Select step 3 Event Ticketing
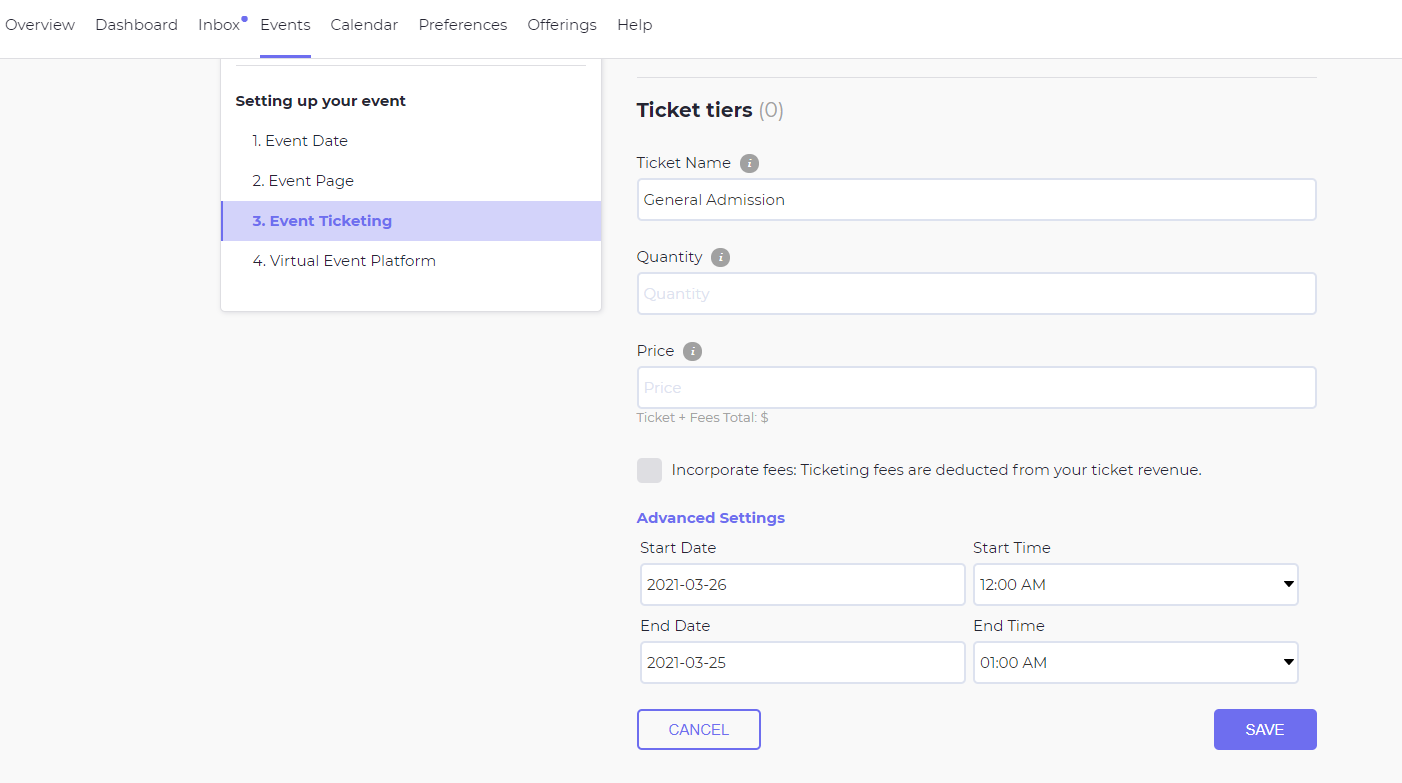 point(411,221)
